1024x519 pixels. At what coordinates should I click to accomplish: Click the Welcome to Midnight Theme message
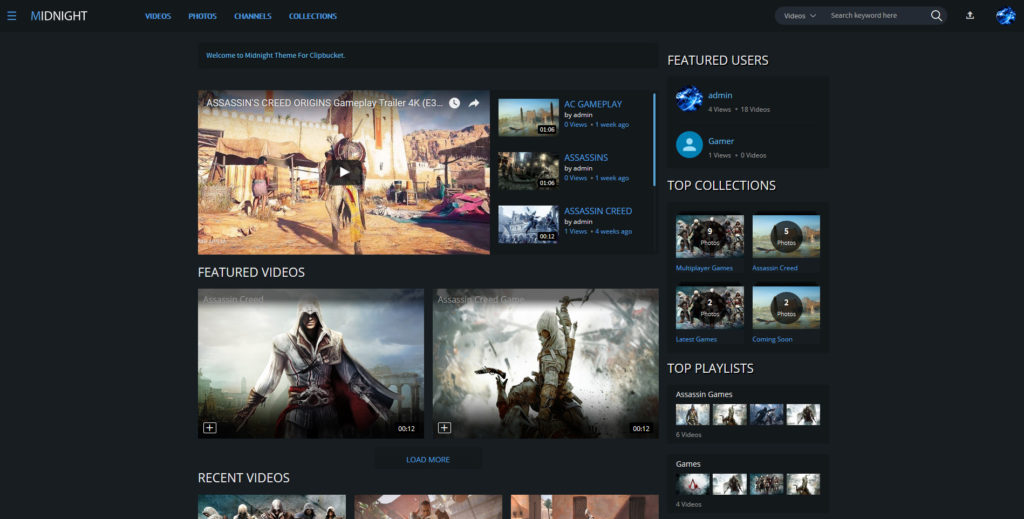(x=276, y=55)
